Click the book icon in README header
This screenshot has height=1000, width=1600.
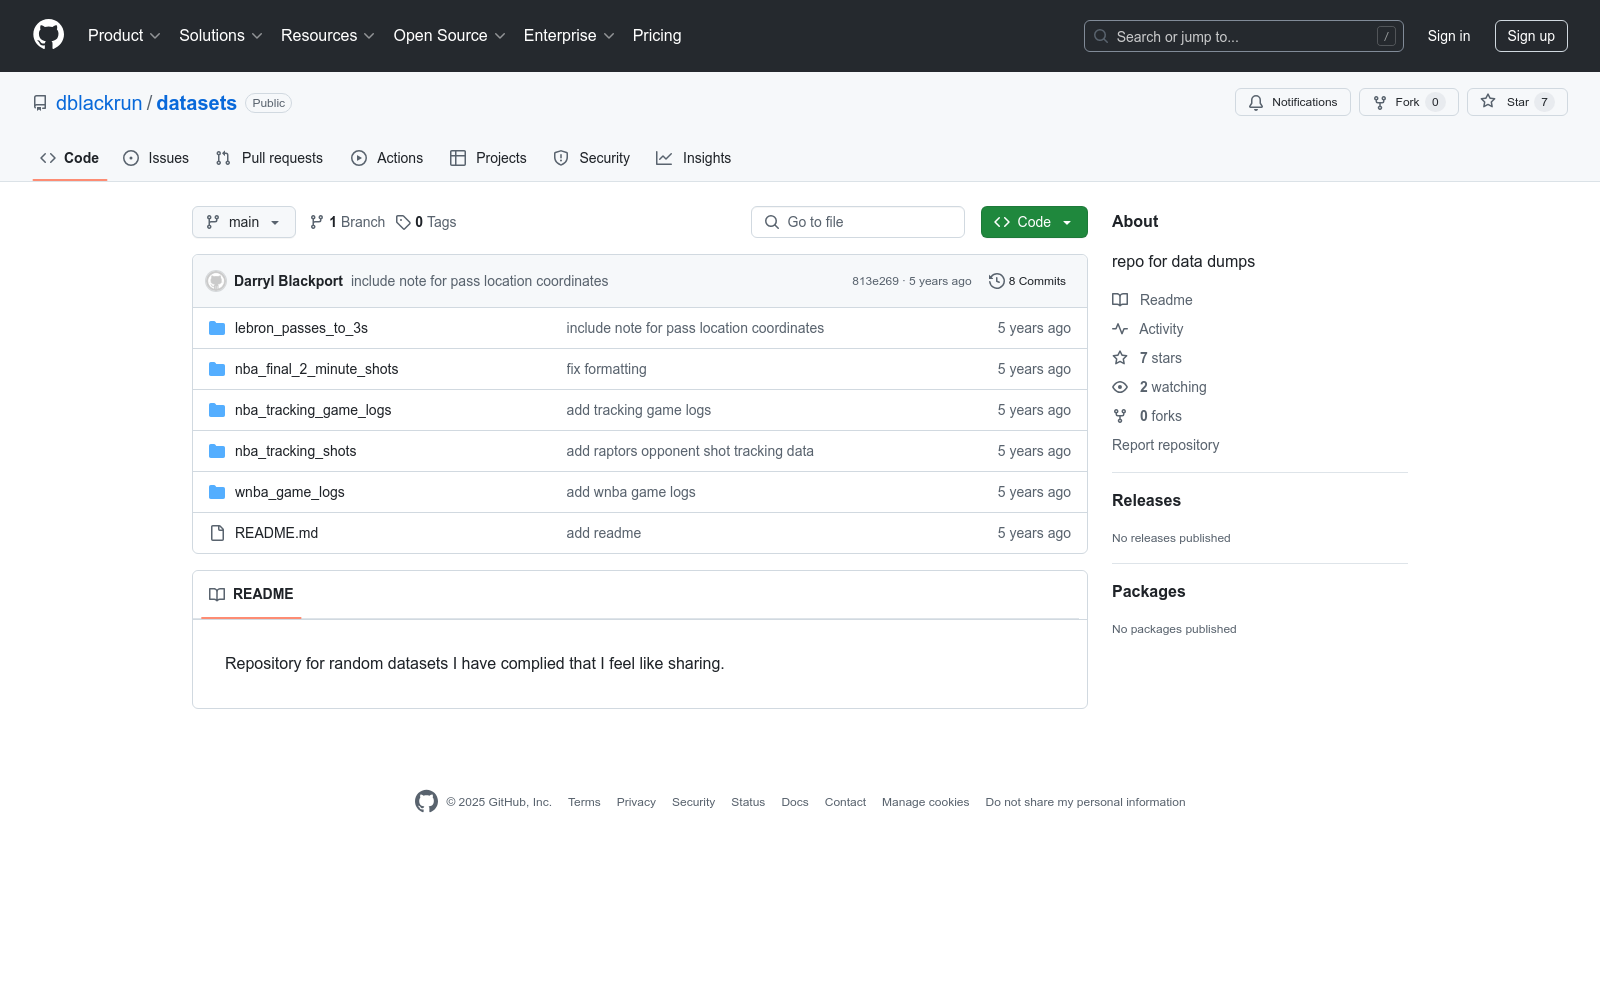click(217, 594)
